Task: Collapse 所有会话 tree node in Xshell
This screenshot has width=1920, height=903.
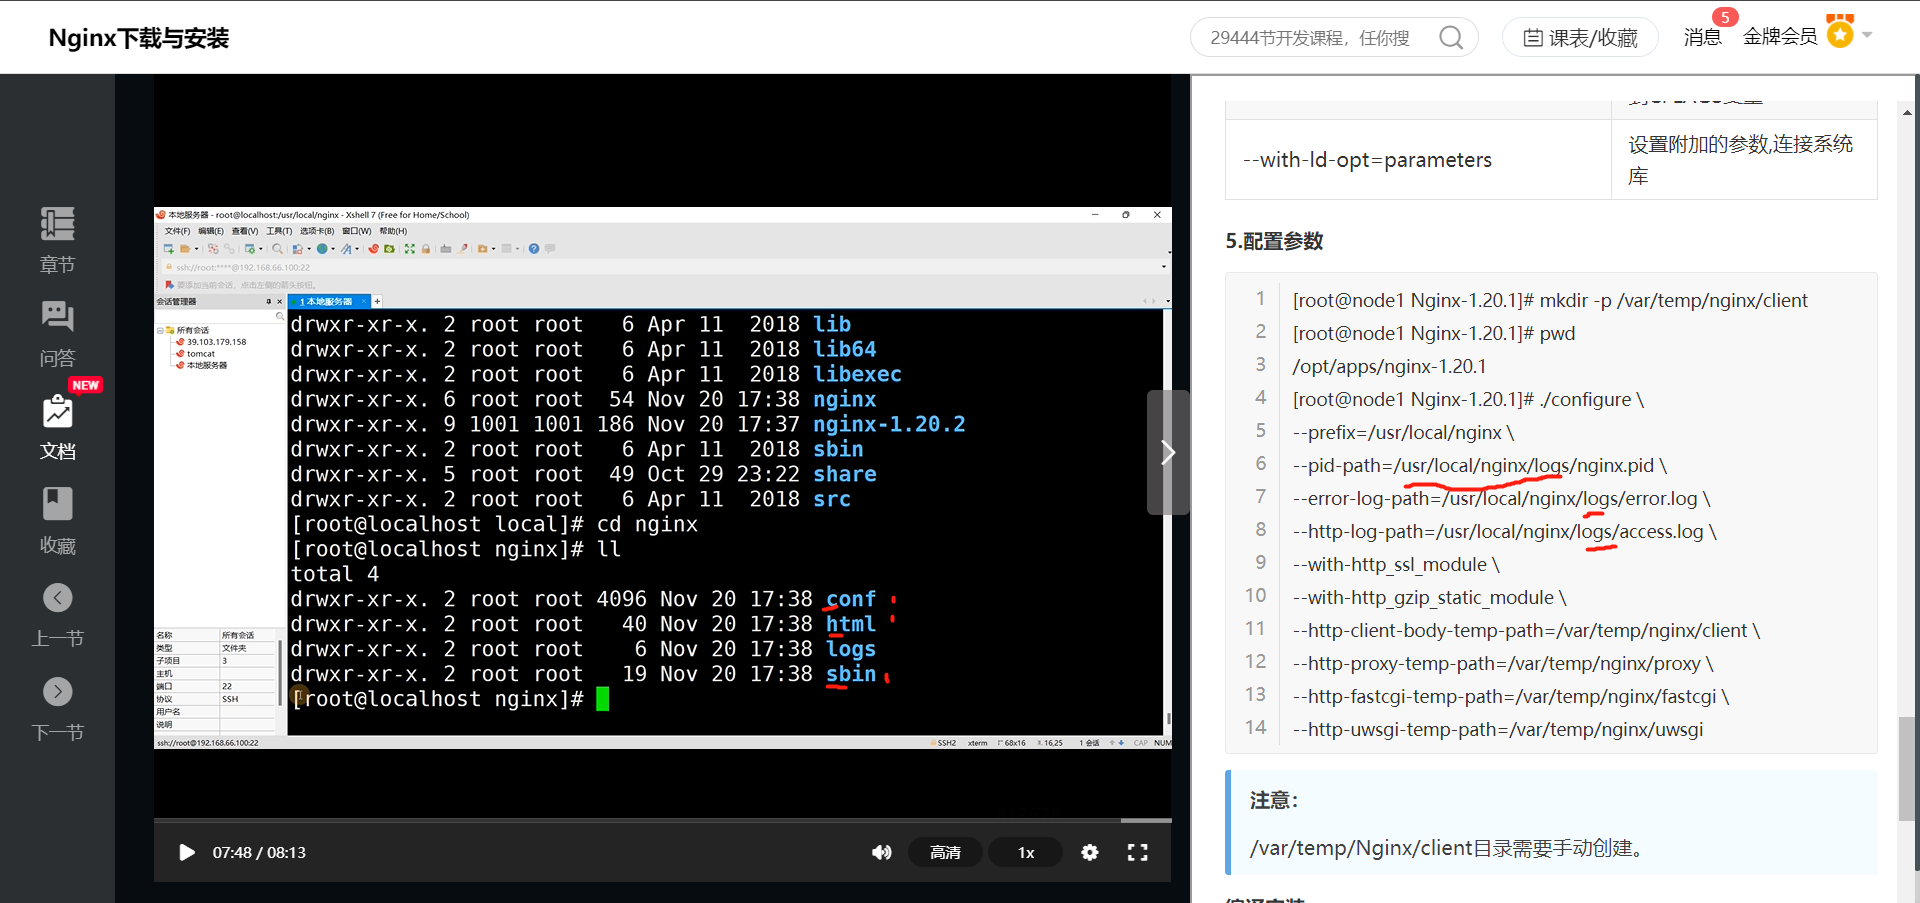Action: [160, 330]
